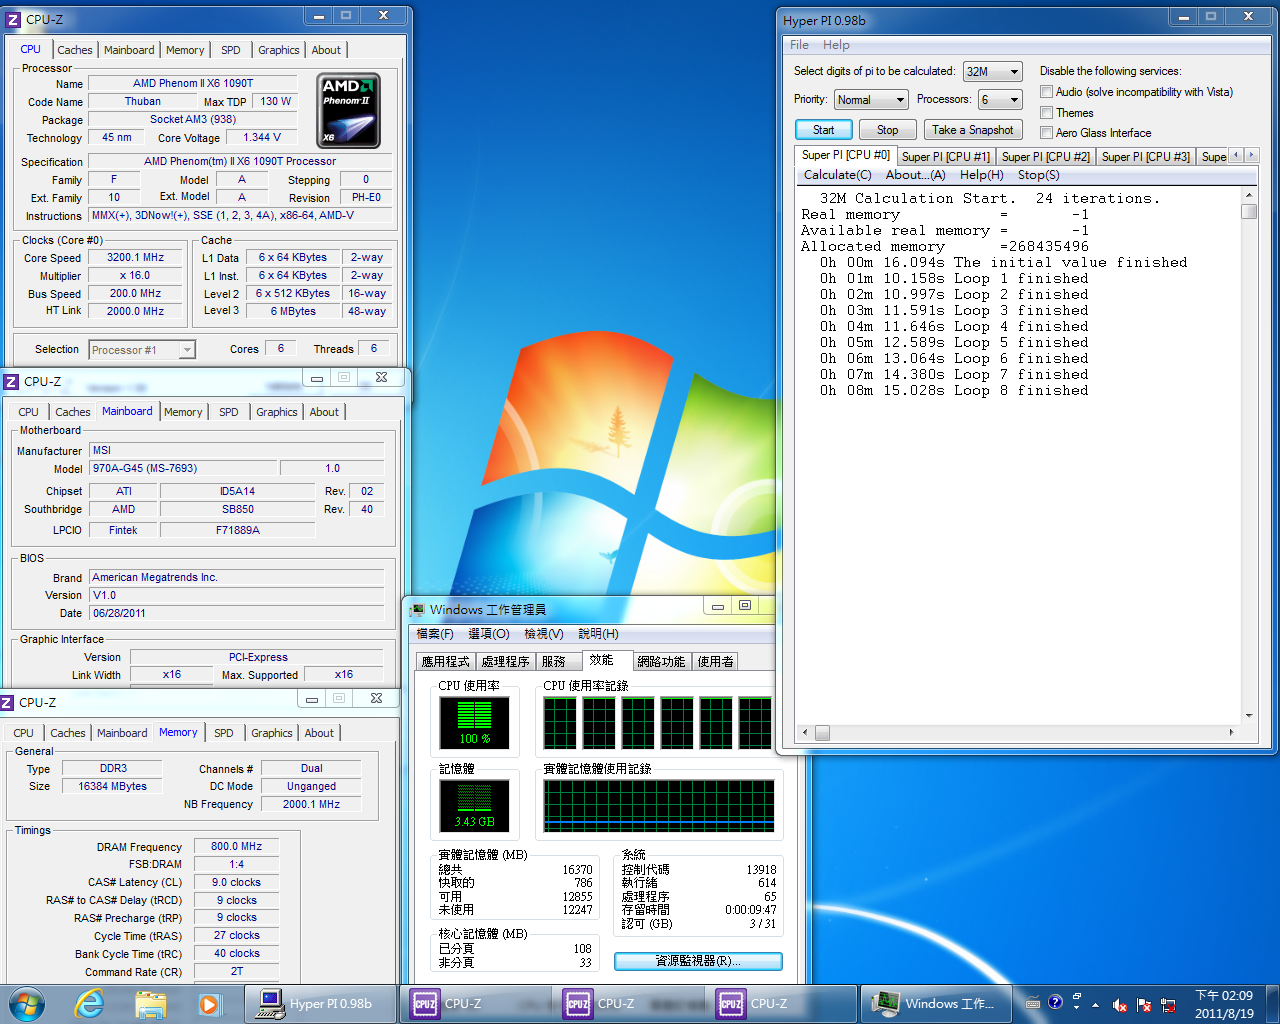Open Caches tab in top CPU-Z window
The width and height of the screenshot is (1280, 1024).
pos(74,50)
